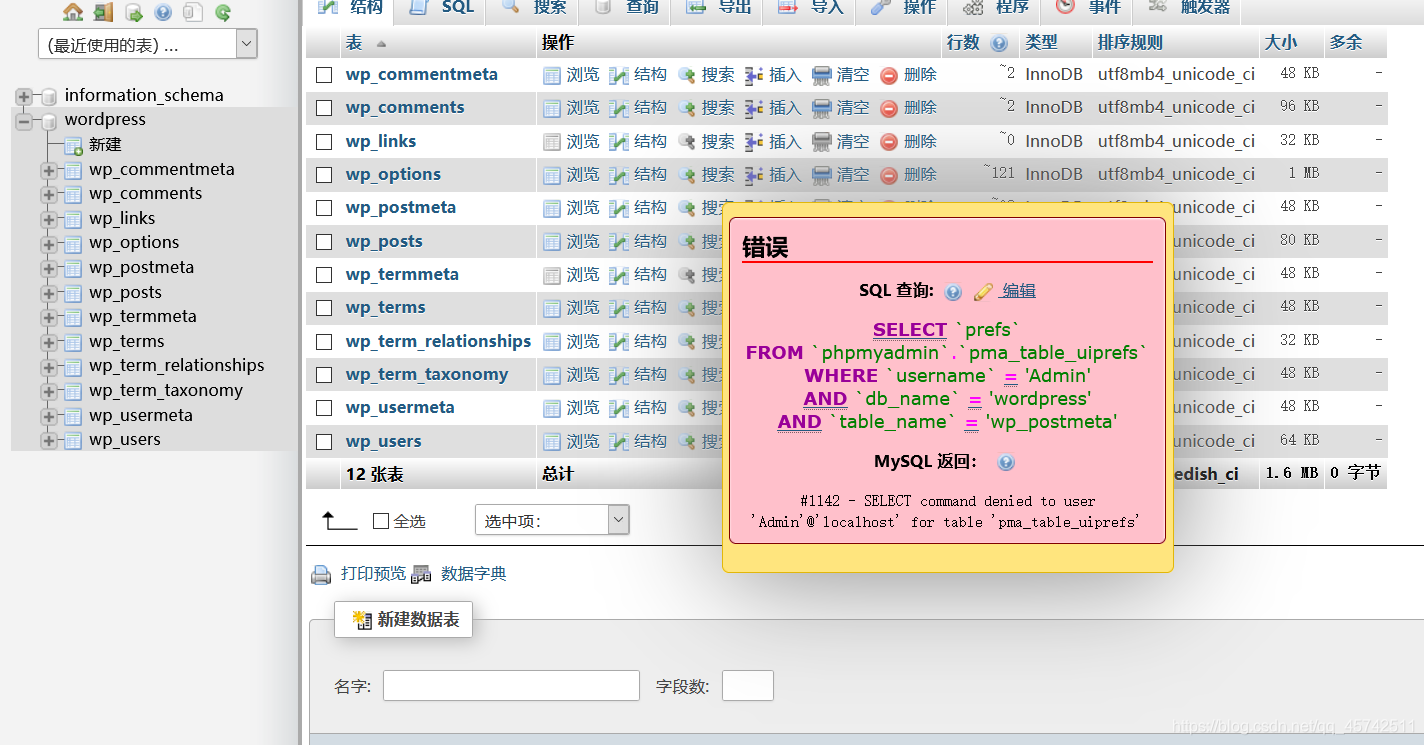1424x745 pixels.
Task: Log out using the door exit icon
Action: 103,12
